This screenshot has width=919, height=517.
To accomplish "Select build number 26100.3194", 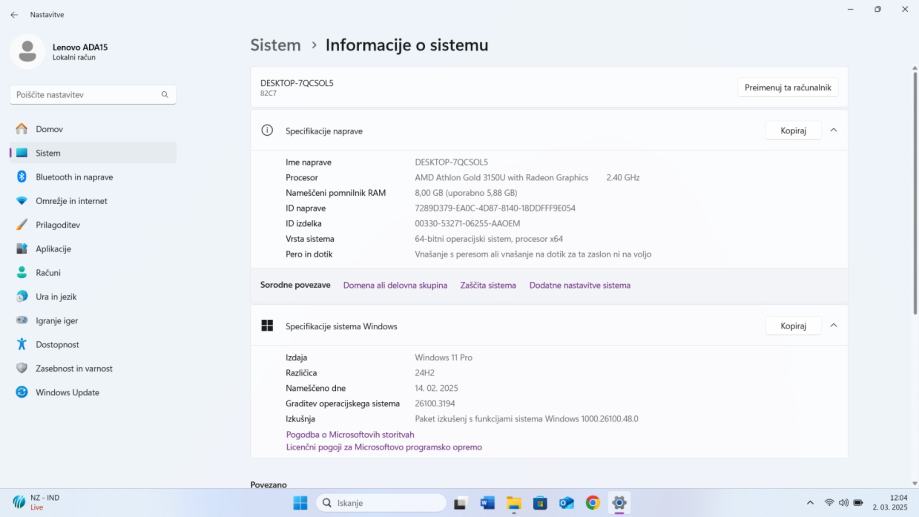I will (435, 403).
